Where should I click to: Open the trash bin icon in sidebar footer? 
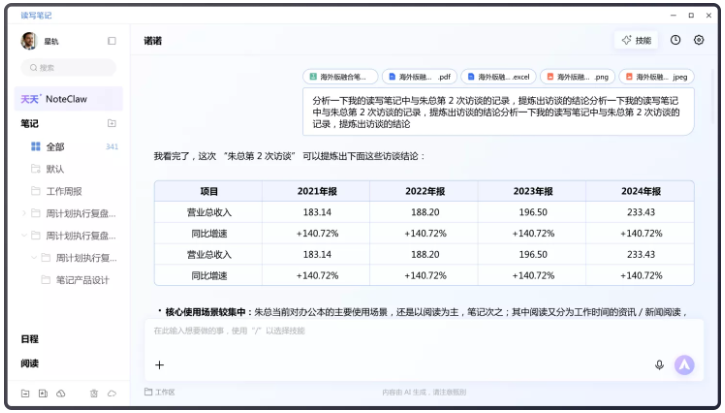[94, 394]
